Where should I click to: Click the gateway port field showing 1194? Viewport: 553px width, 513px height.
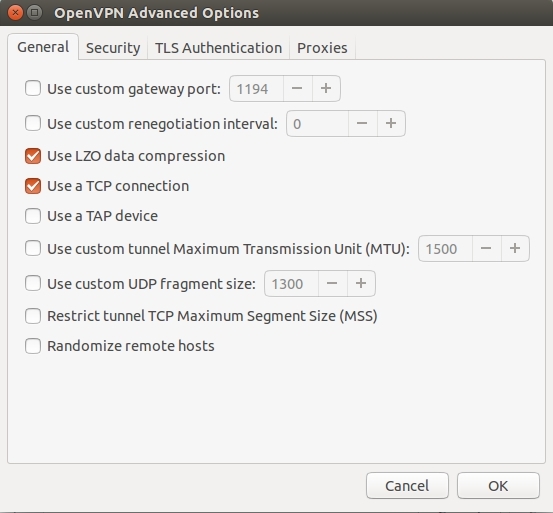click(x=256, y=88)
